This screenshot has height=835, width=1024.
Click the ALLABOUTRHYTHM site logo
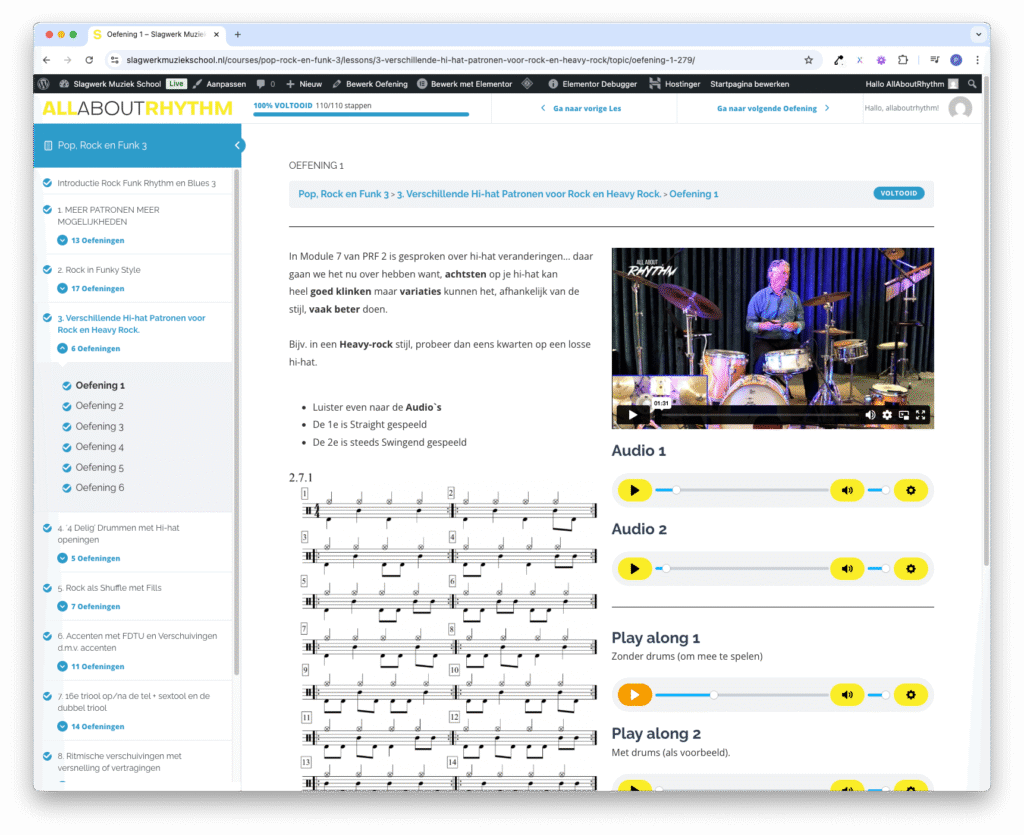[137, 108]
